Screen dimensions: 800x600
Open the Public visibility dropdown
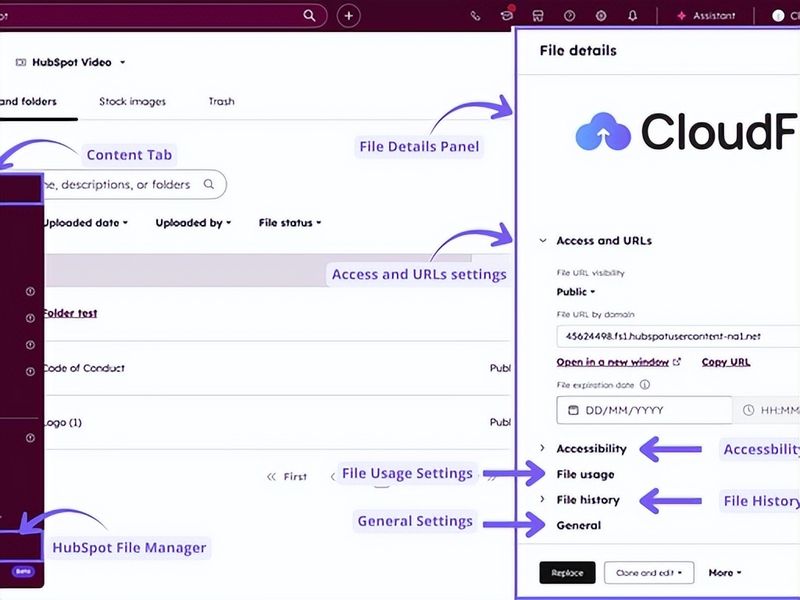(576, 292)
